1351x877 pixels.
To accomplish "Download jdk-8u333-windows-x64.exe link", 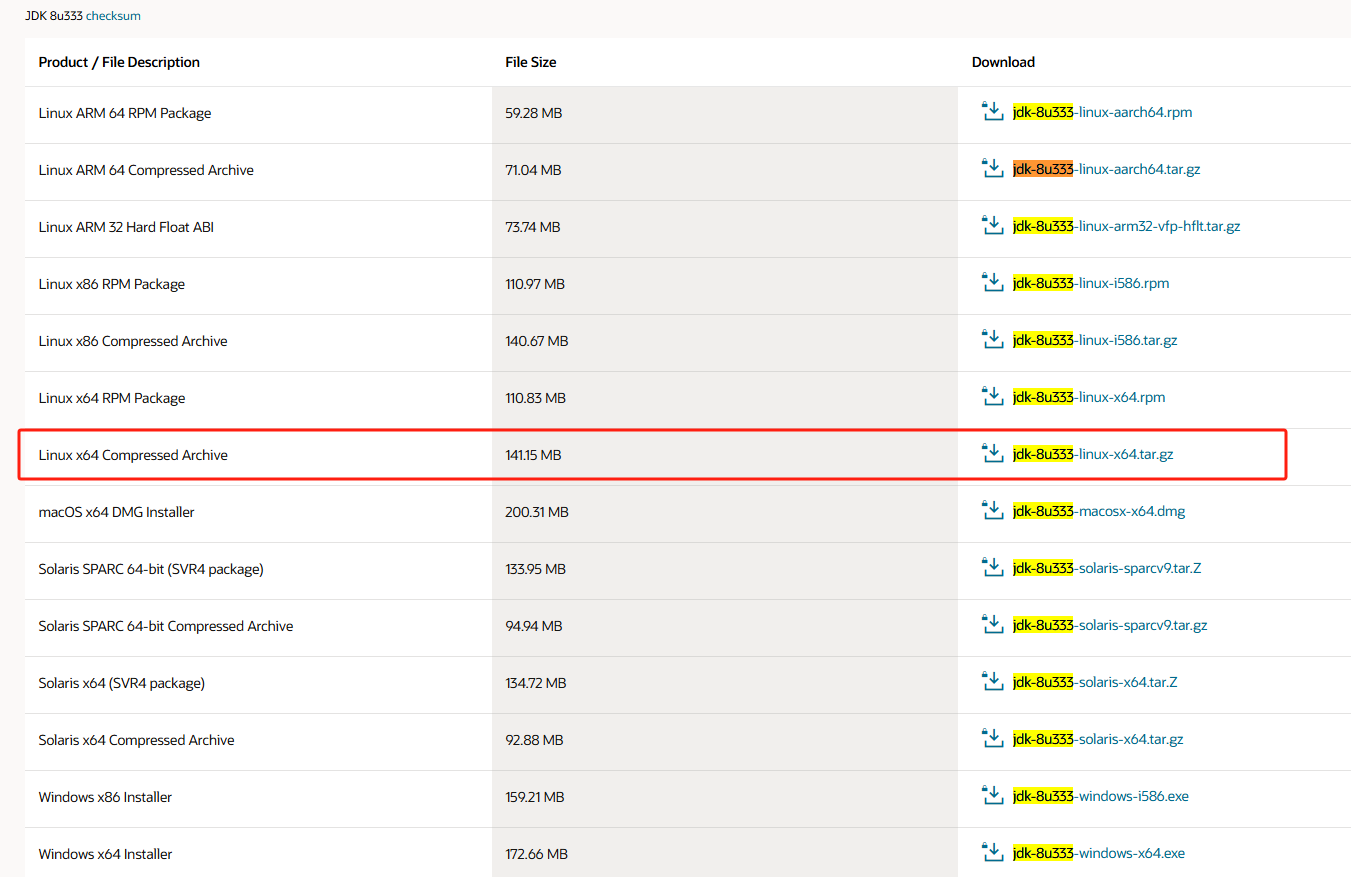I will [x=1099, y=853].
